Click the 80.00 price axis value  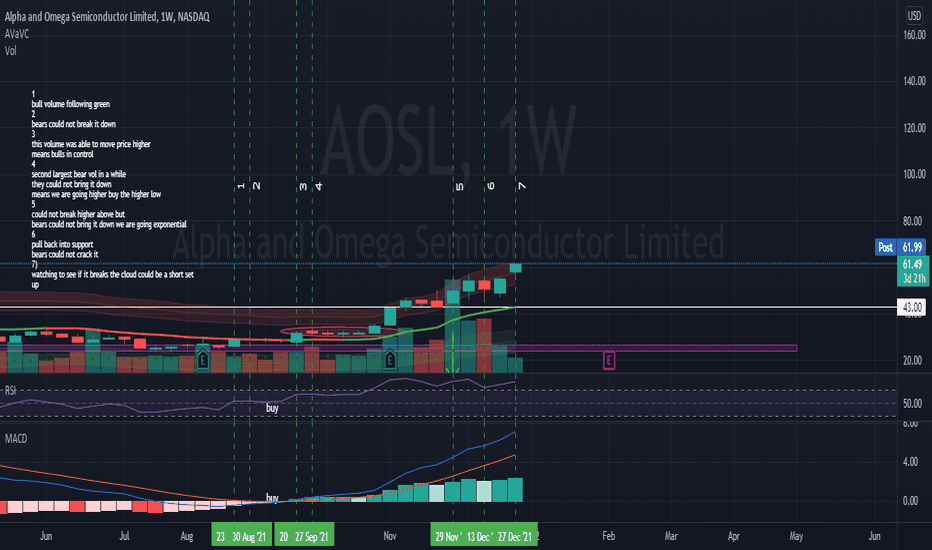point(912,221)
